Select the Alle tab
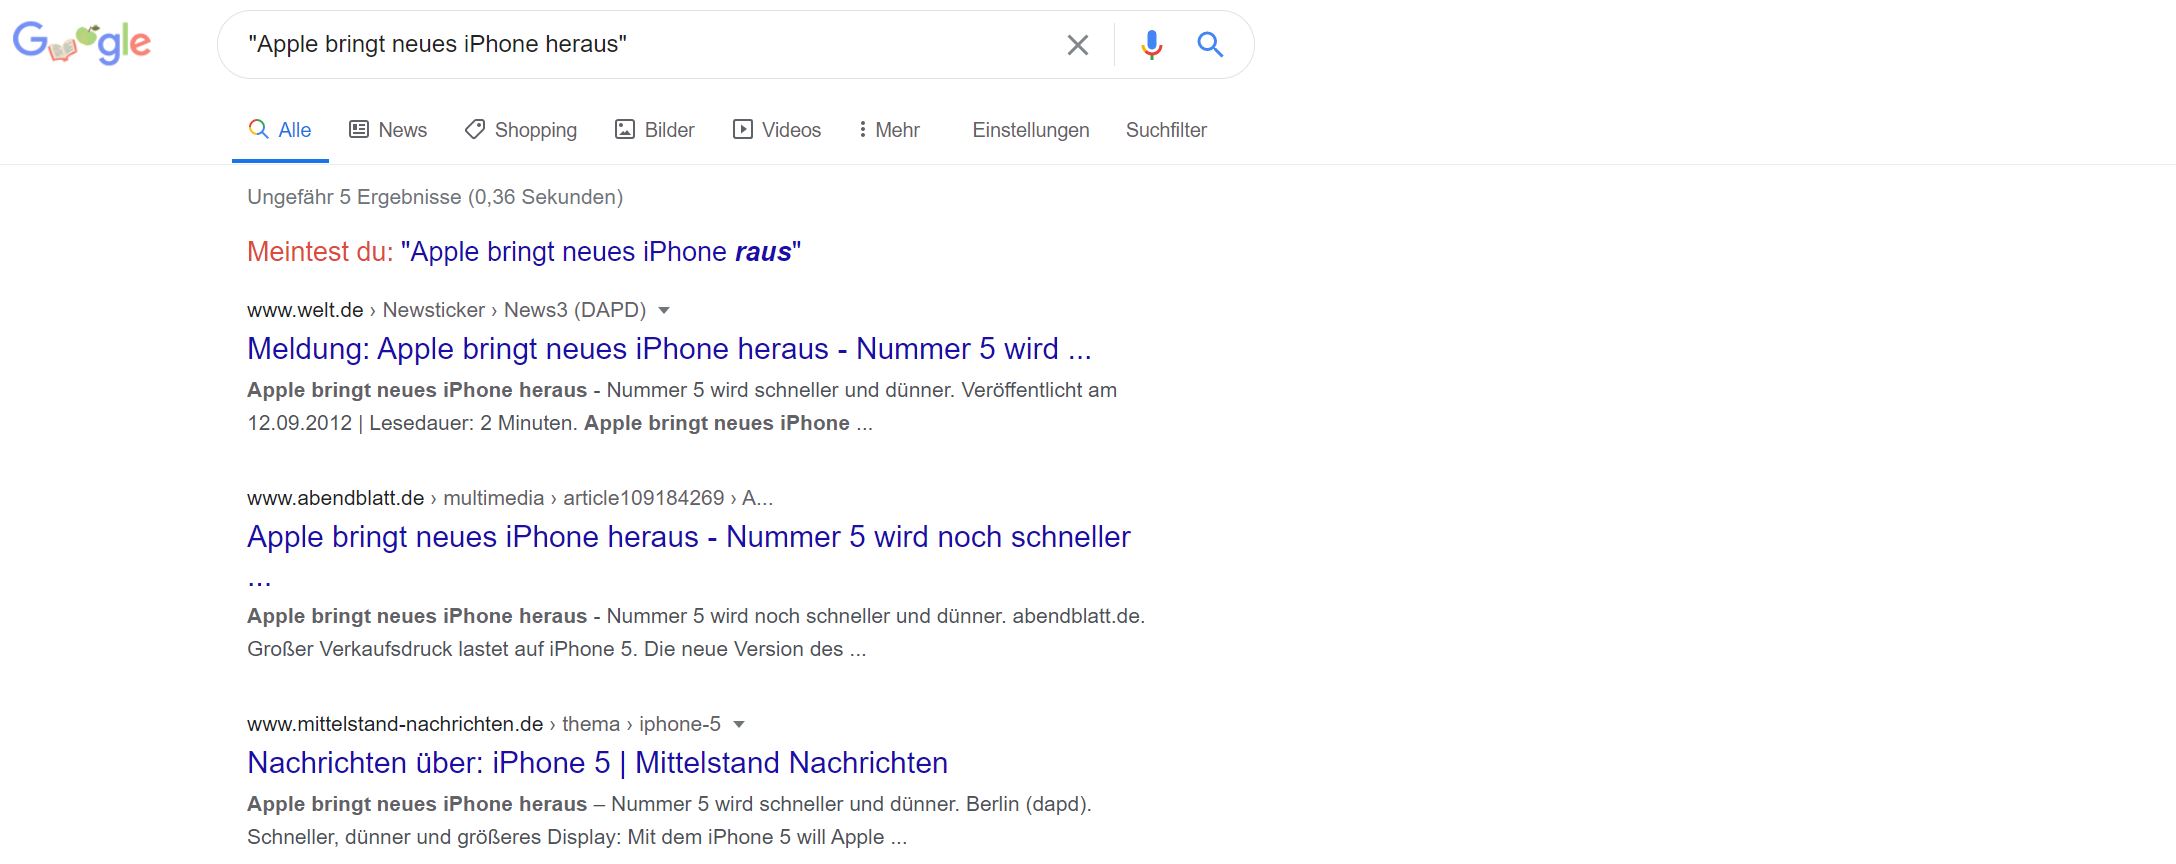The image size is (2176, 864). click(x=280, y=130)
